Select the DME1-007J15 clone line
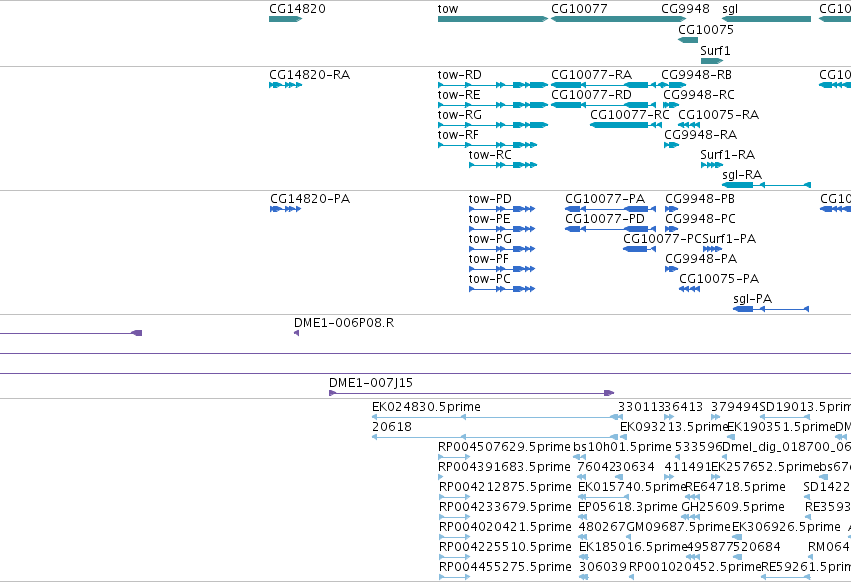 point(472,393)
